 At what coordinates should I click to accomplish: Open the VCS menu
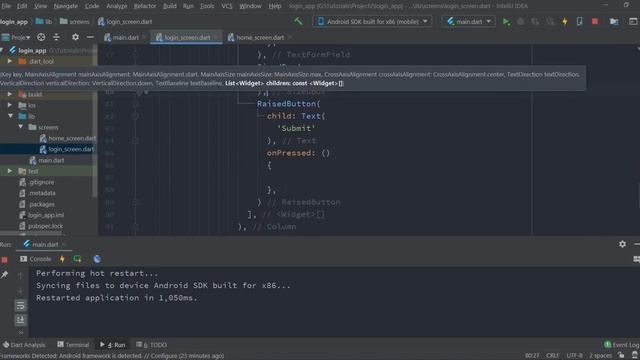pyautogui.click(x=227, y=6)
